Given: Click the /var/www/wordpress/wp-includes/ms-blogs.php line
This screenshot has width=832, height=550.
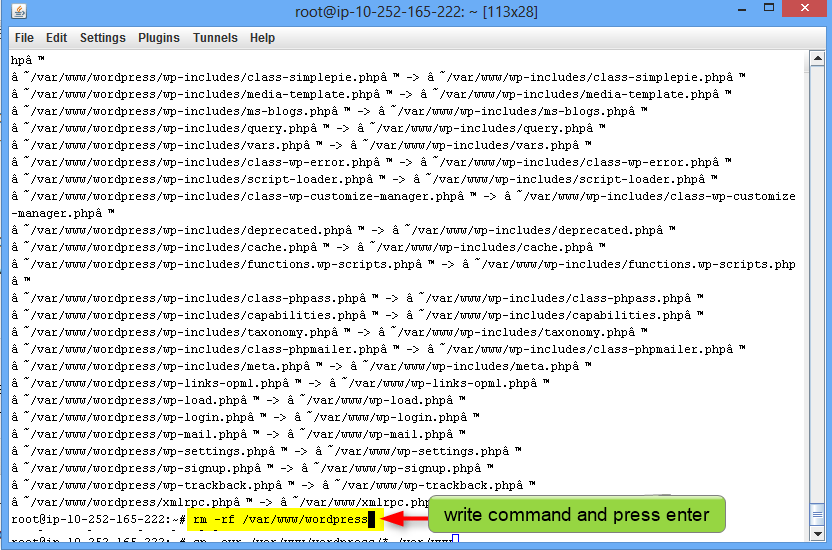Looking at the screenshot, I should coord(329,111).
